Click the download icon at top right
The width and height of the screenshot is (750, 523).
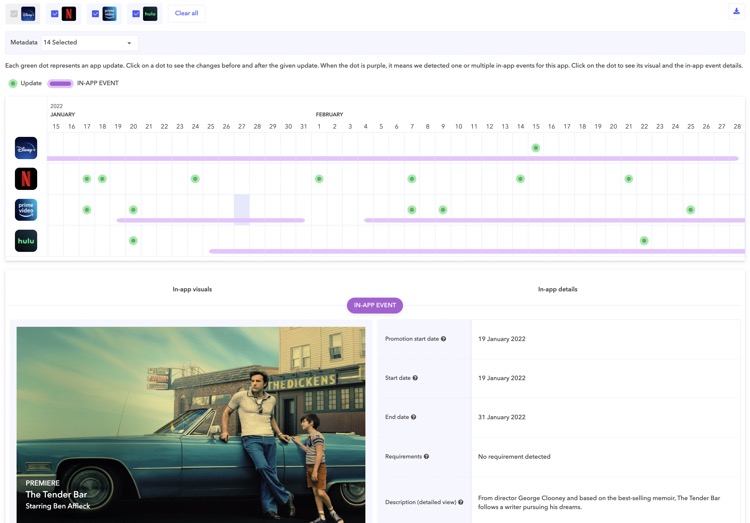736,11
